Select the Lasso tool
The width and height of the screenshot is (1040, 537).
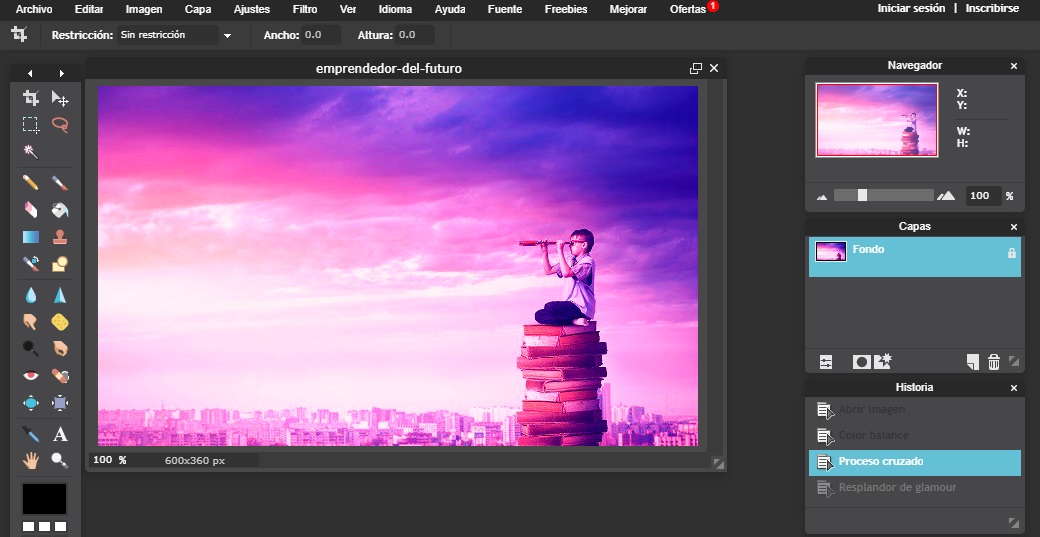(x=60, y=125)
